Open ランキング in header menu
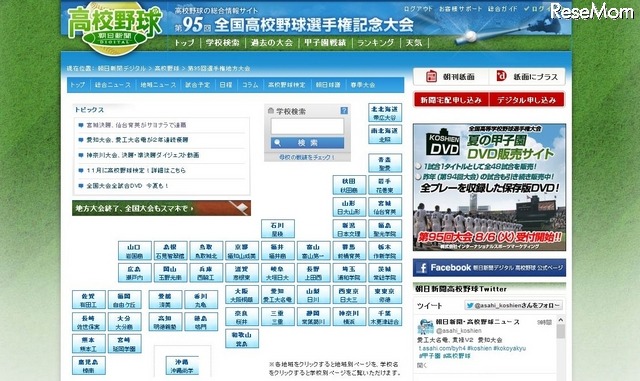The image size is (640, 381). 376,42
